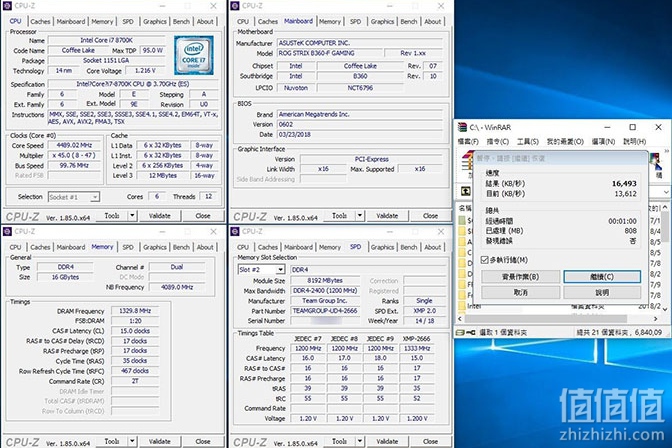This screenshot has width=672, height=448.
Task: Click the WinRAR horizontal scrollbar
Action: click(x=545, y=319)
